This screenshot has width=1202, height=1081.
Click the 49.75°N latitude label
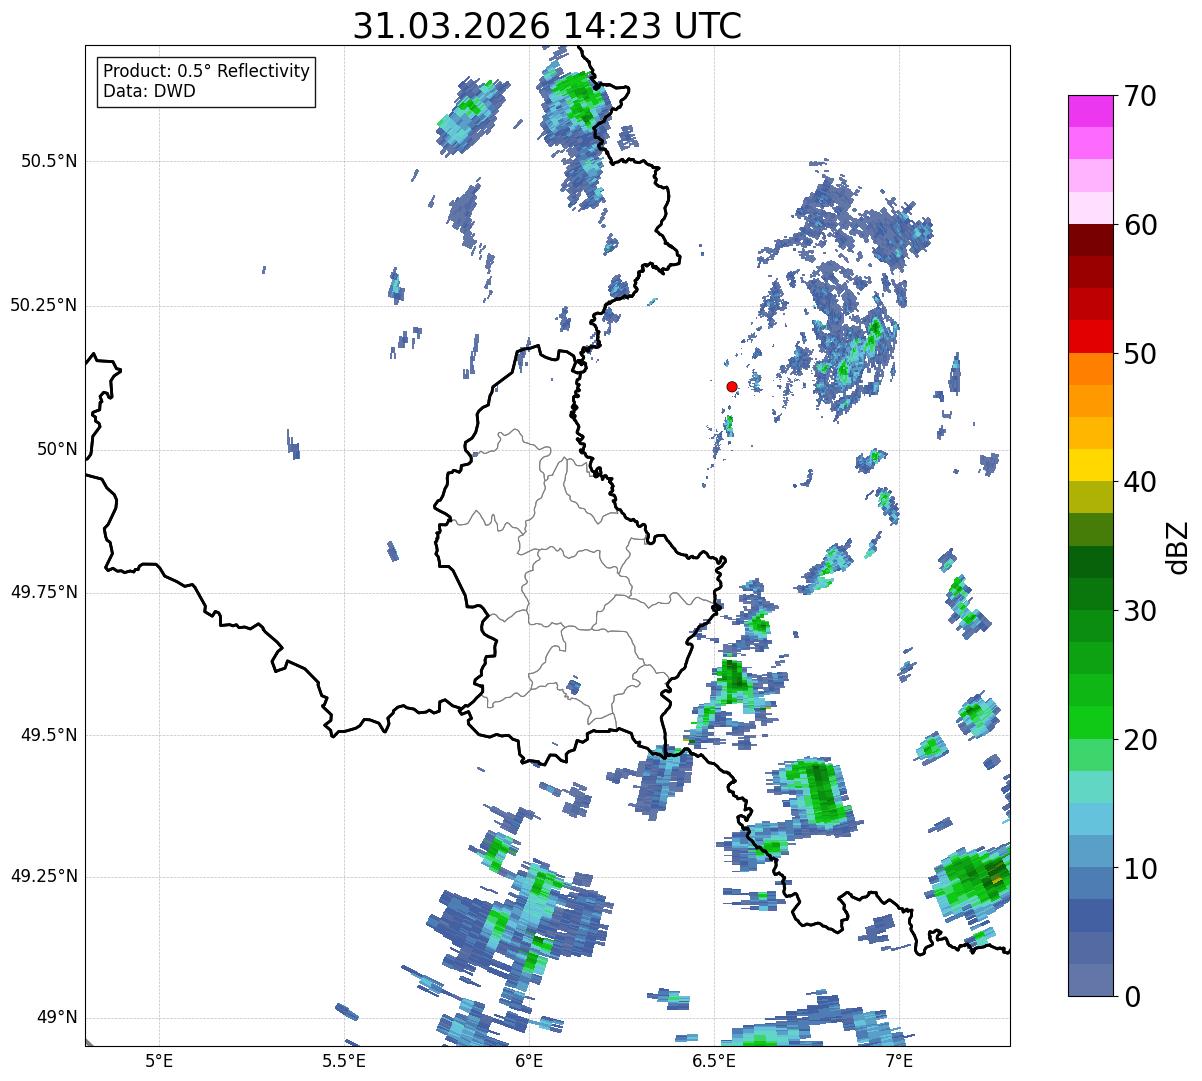click(43, 592)
